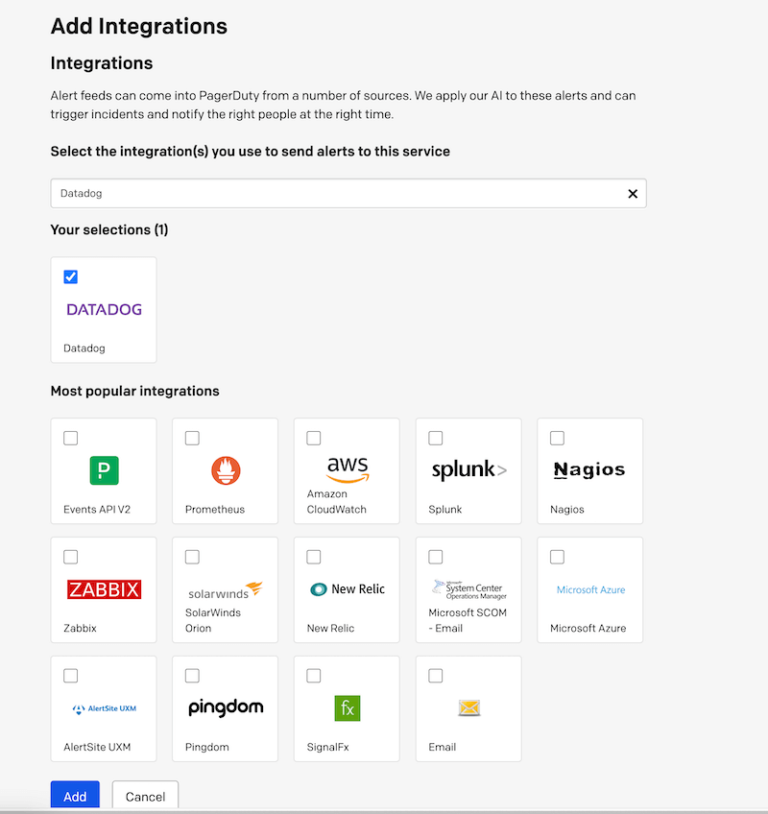
Task: Click the Splunk logo
Action: [467, 466]
